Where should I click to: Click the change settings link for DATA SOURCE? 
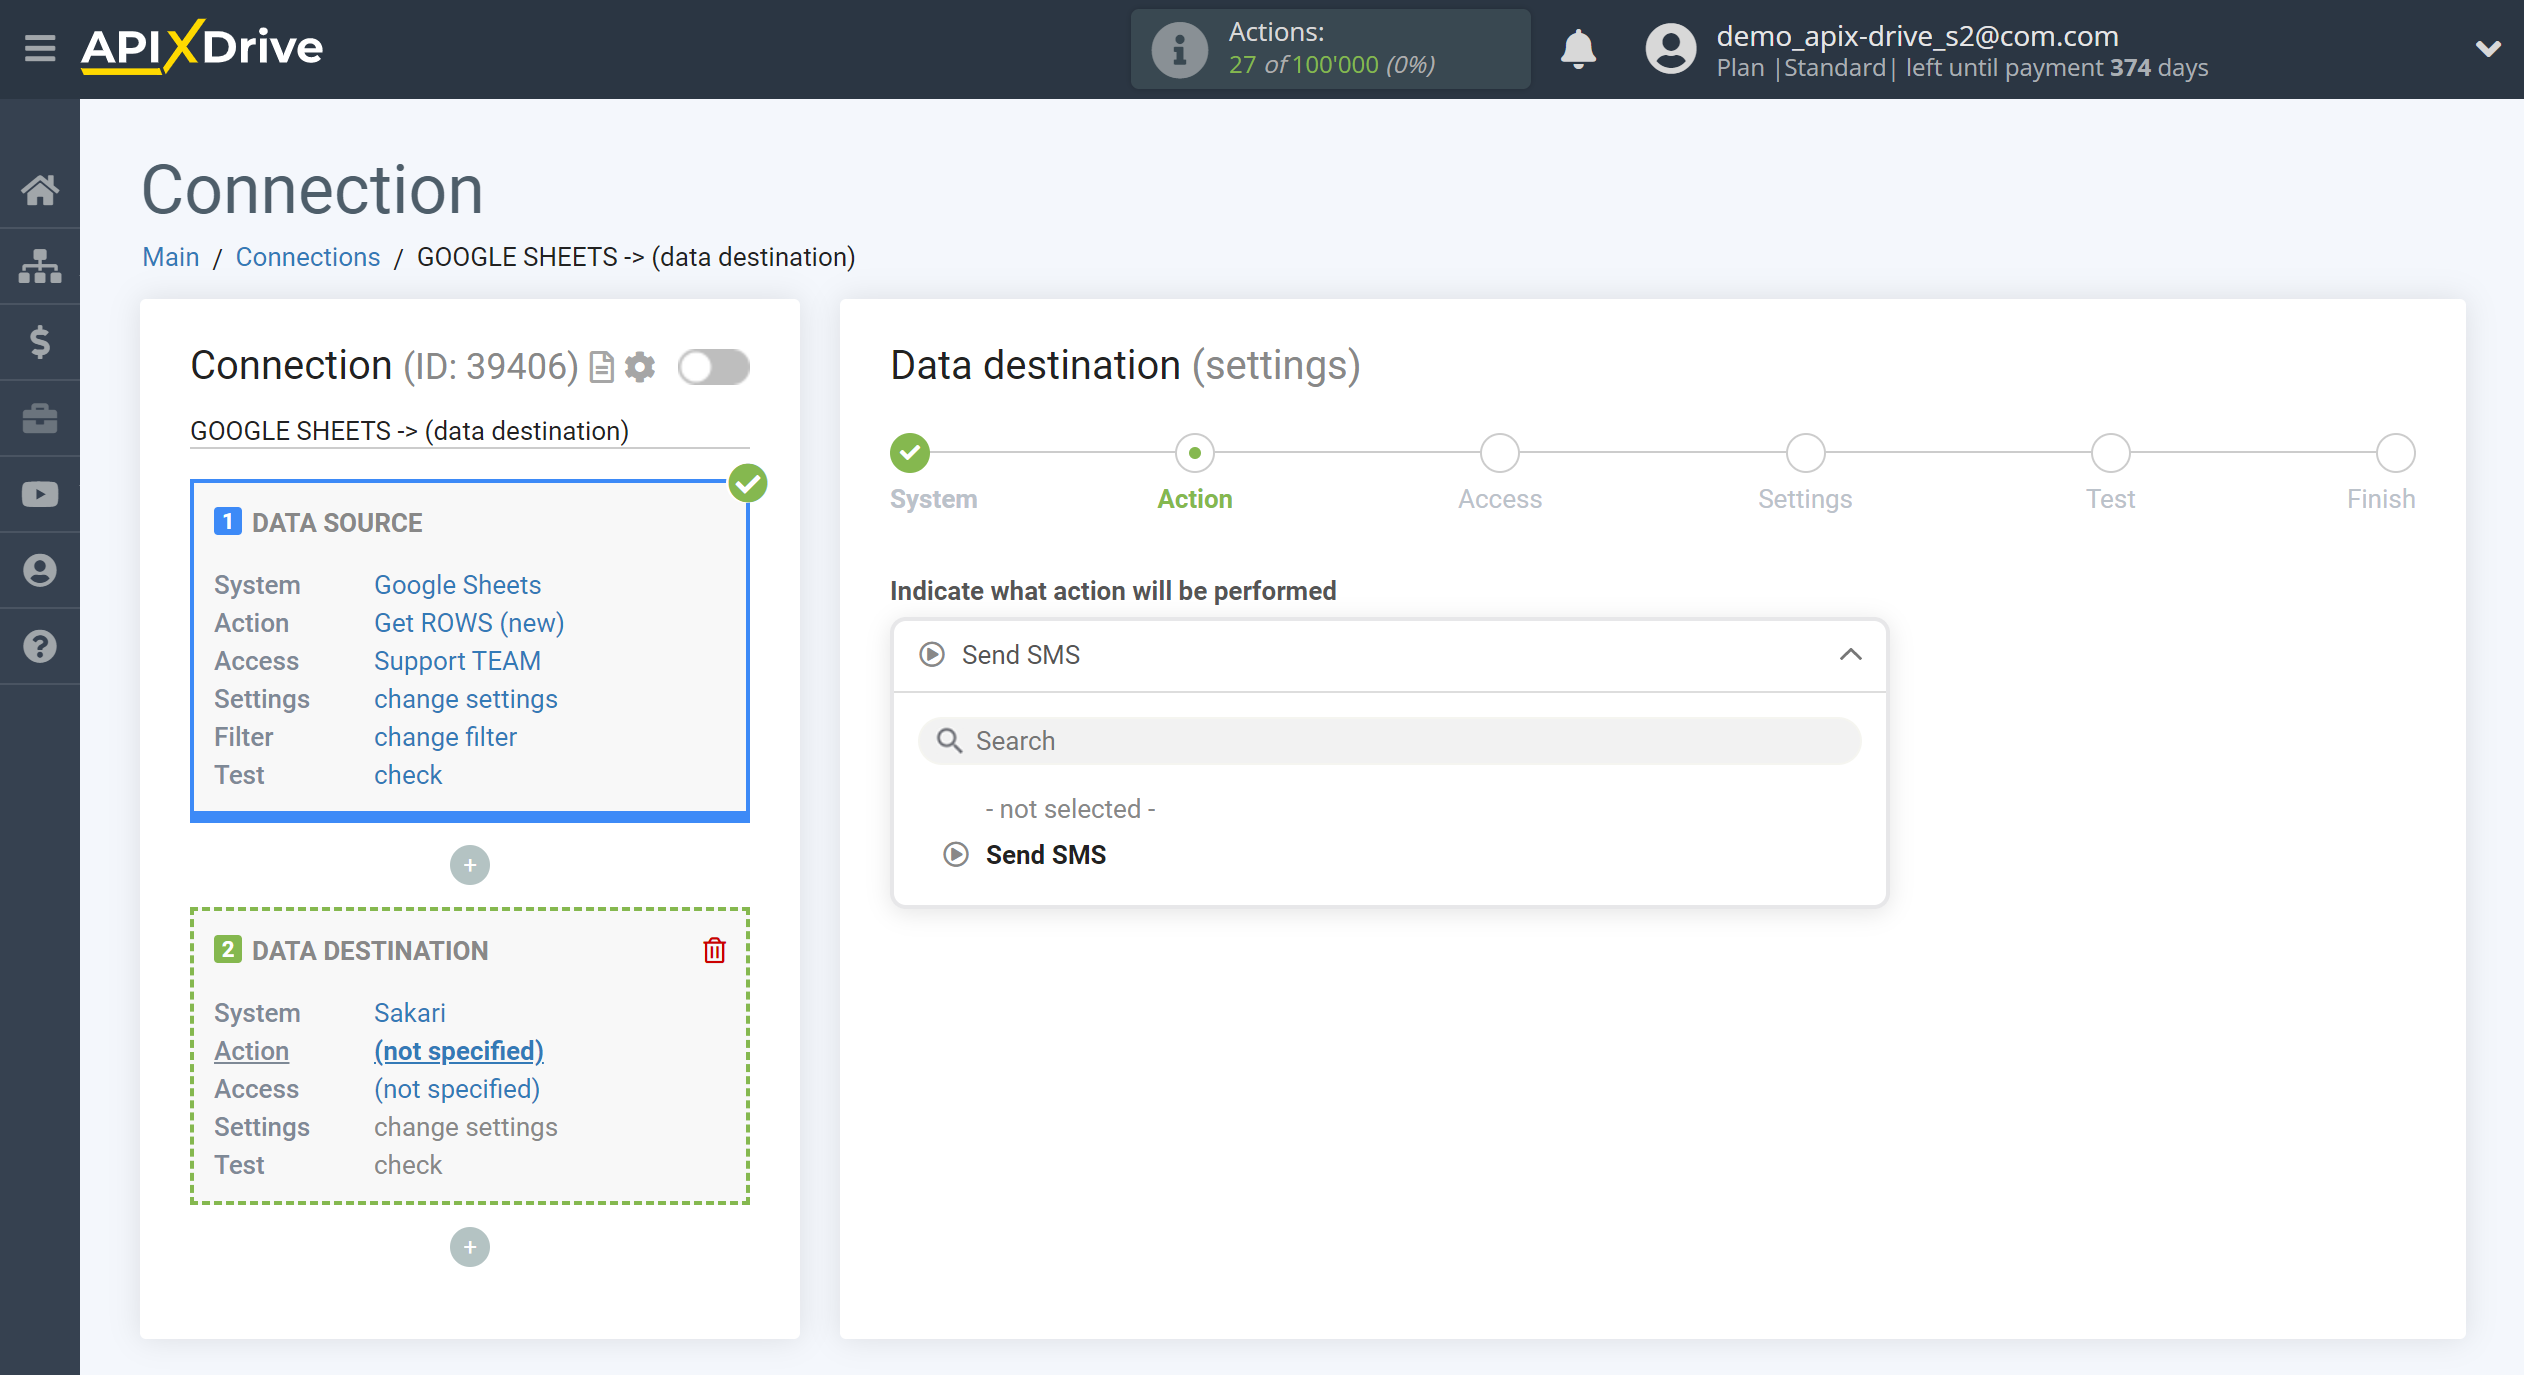[x=464, y=699]
